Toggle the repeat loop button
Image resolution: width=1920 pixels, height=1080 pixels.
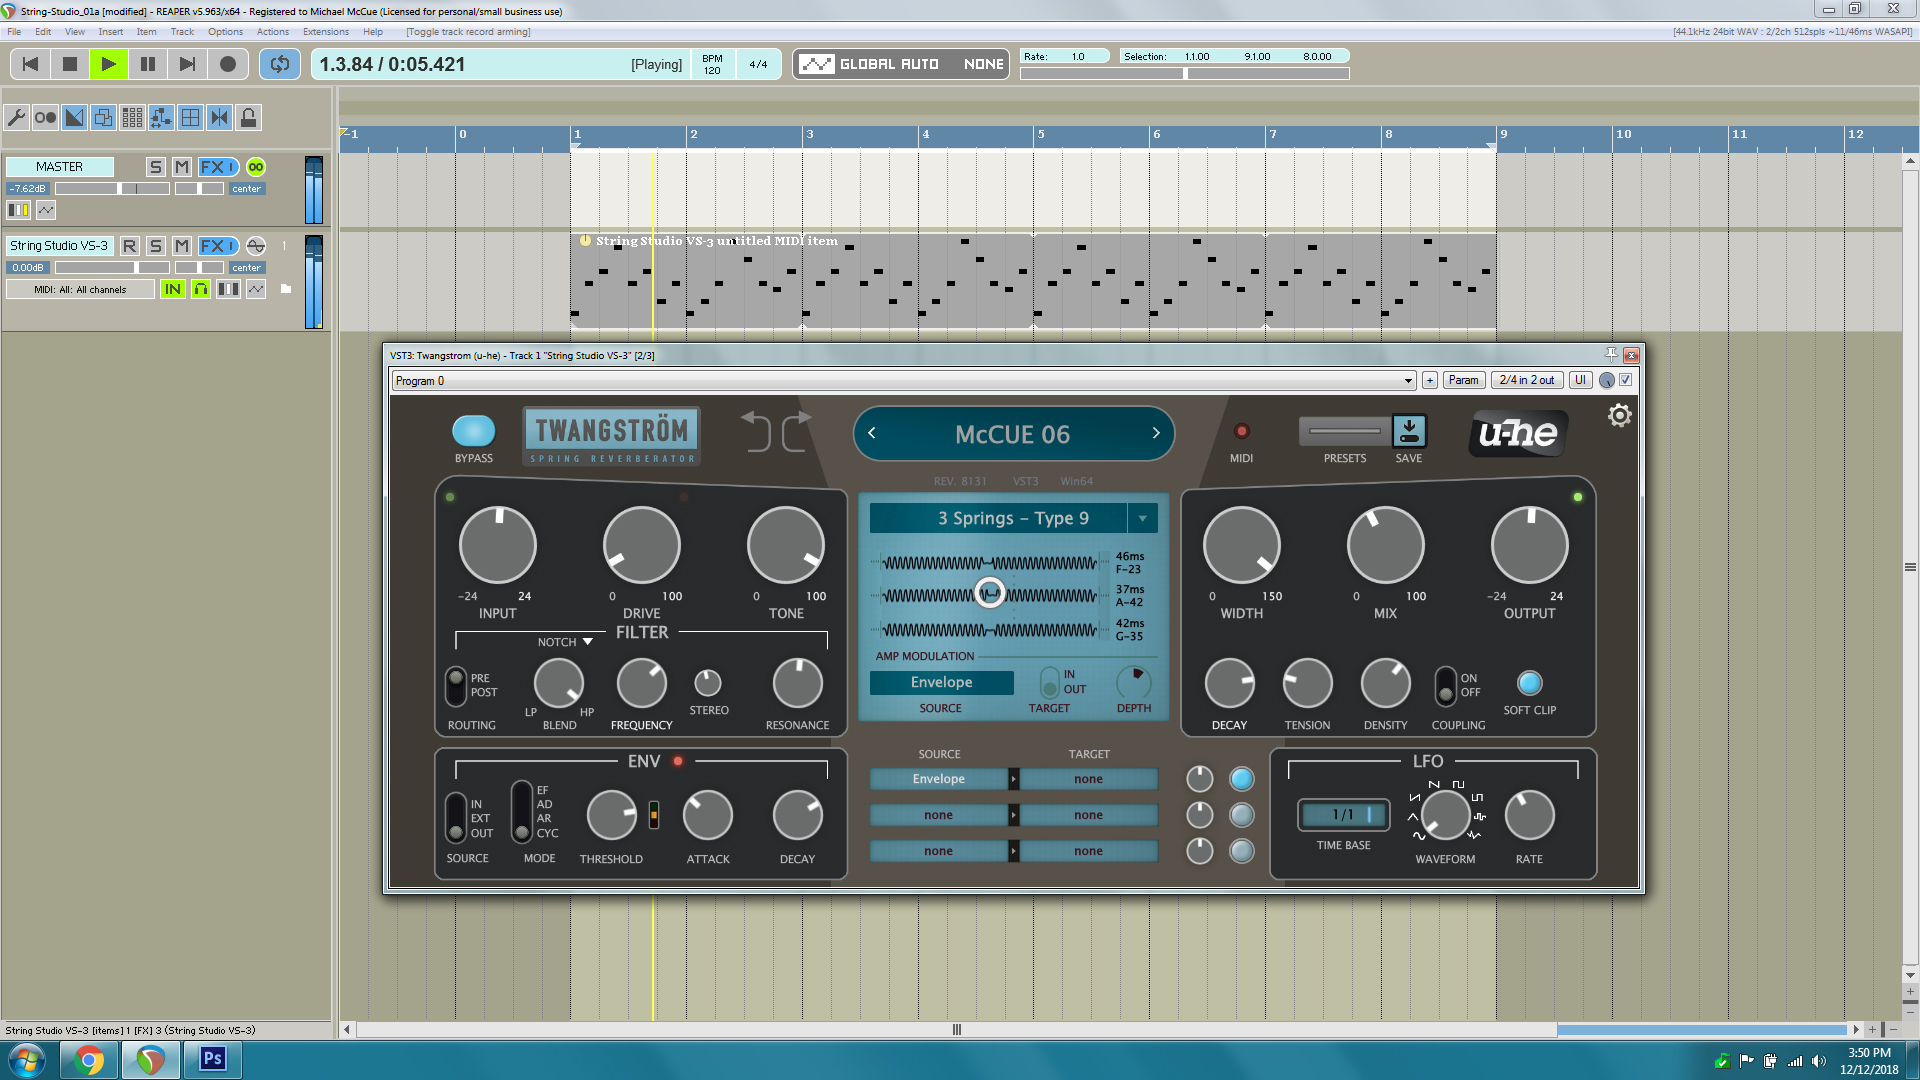click(x=280, y=64)
